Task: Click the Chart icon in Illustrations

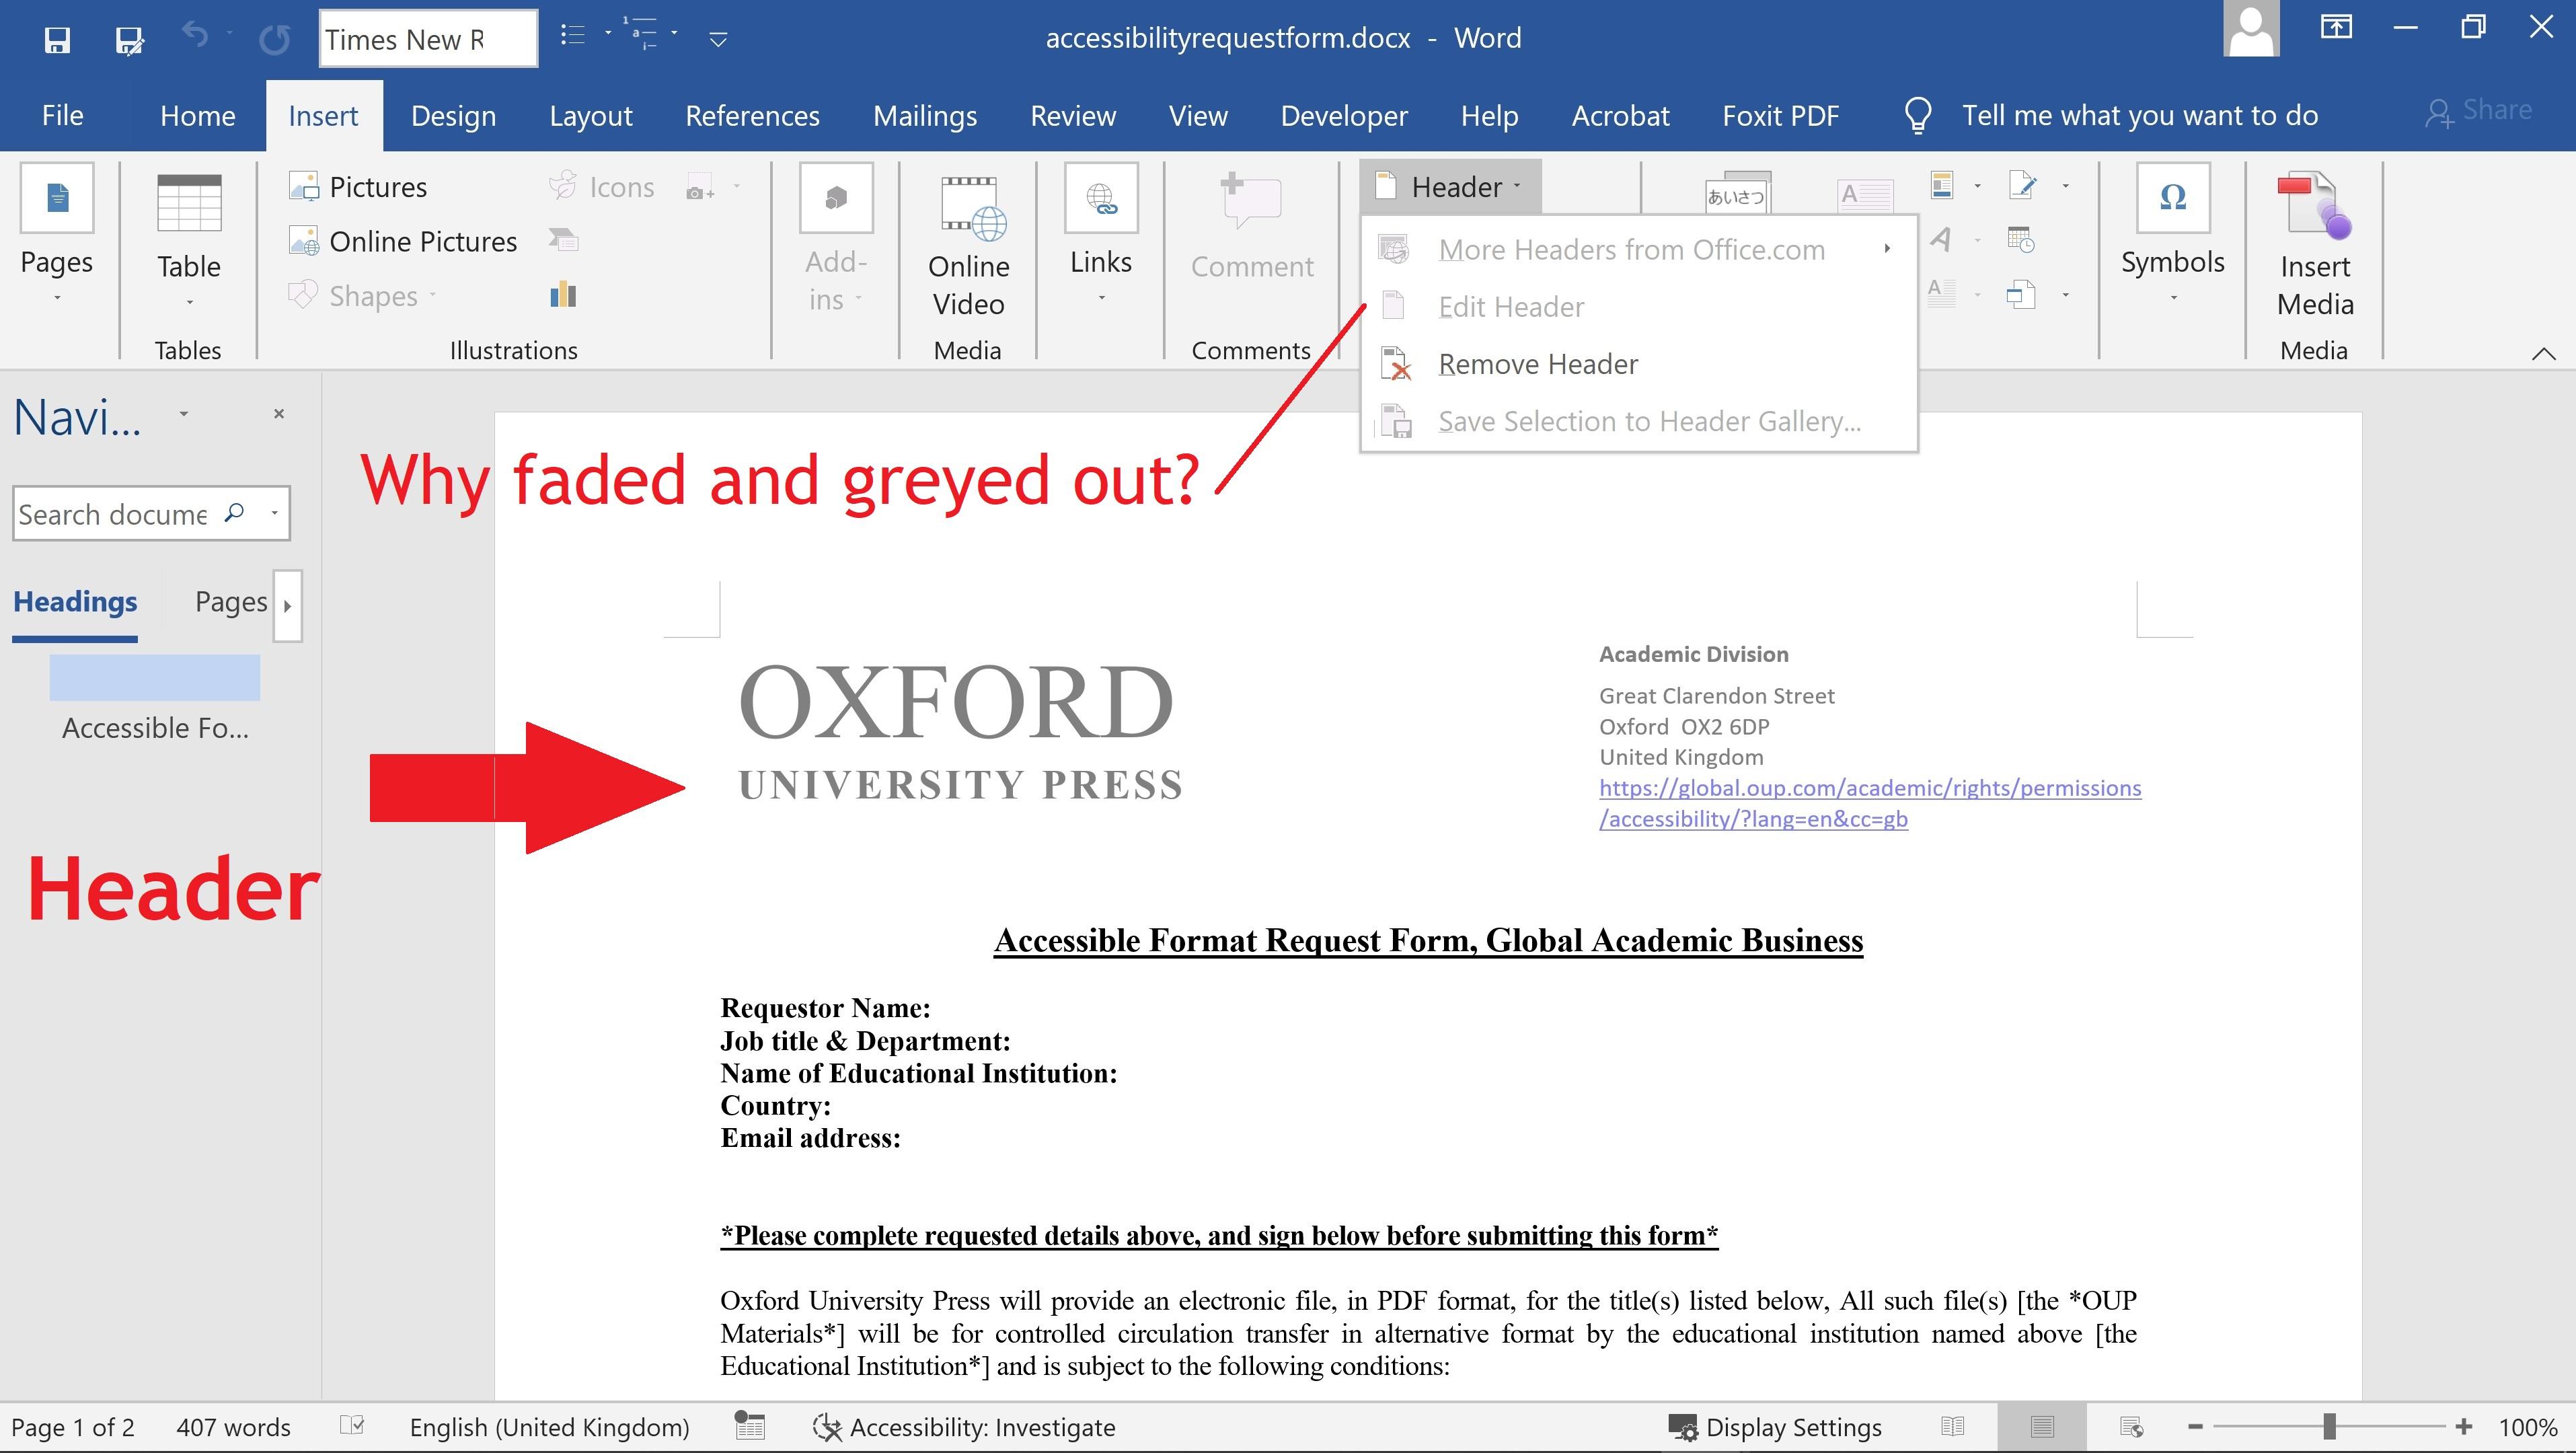Action: (563, 294)
